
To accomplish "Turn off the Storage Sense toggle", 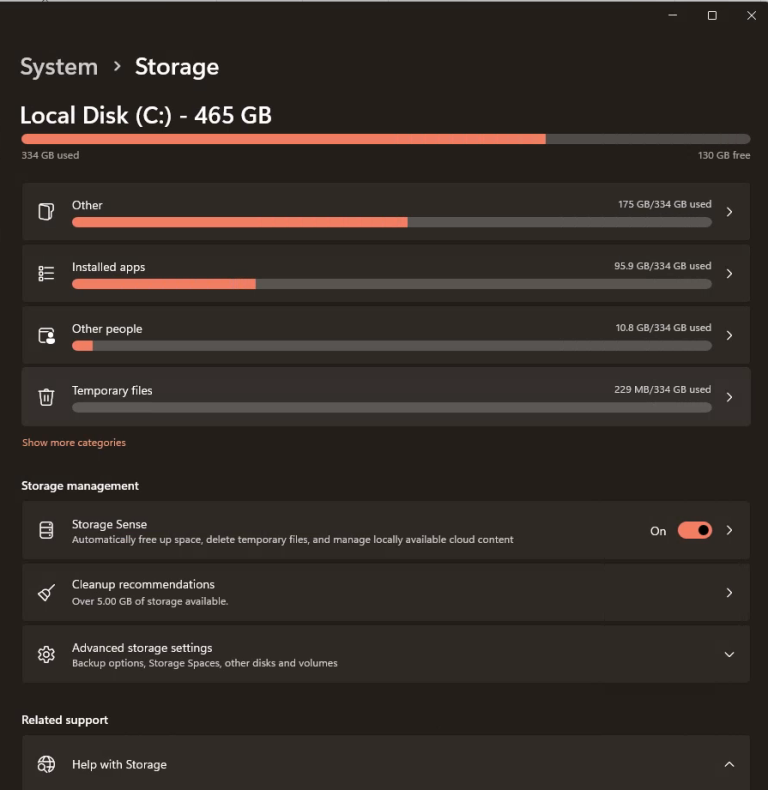I will point(694,531).
